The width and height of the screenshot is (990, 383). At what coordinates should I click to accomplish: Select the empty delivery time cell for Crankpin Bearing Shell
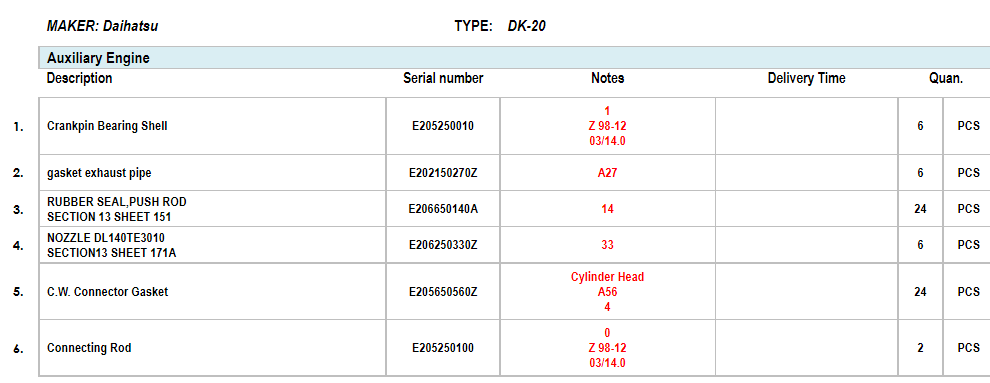point(806,126)
